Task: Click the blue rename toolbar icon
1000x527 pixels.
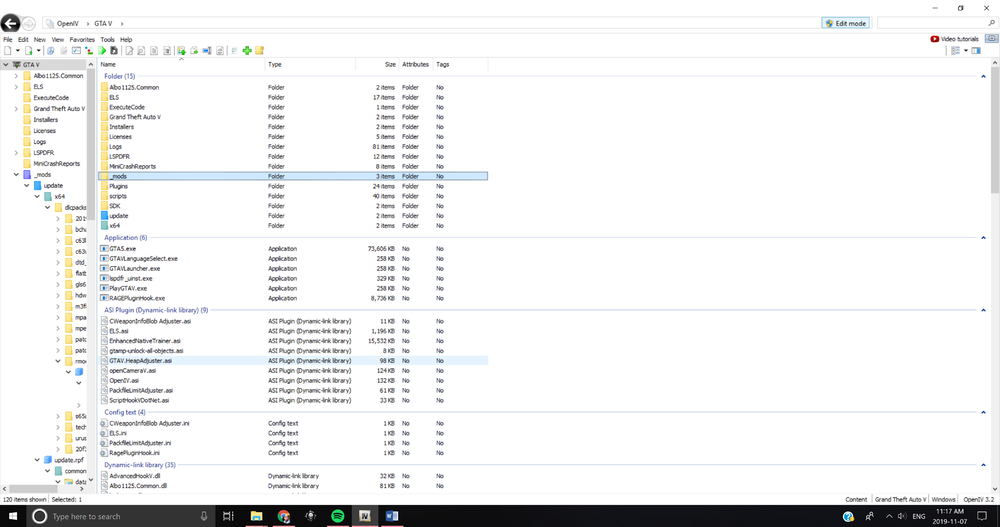Action: pyautogui.click(x=207, y=50)
